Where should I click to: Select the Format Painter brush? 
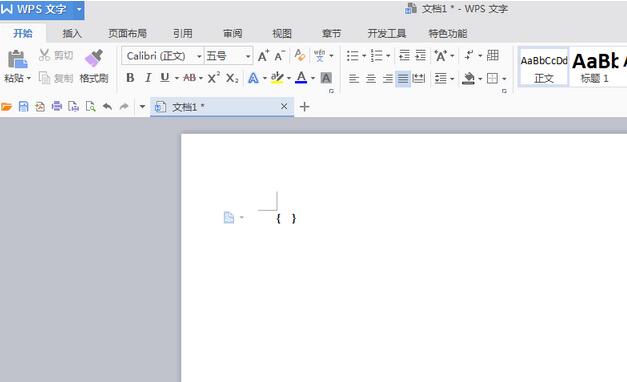[94, 58]
